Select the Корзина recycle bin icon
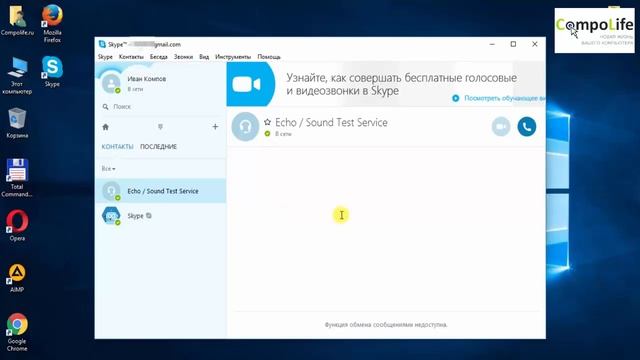 pos(17,122)
